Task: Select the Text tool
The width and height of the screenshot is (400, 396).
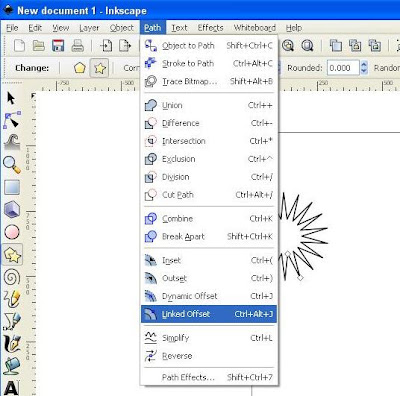Action: tap(11, 388)
